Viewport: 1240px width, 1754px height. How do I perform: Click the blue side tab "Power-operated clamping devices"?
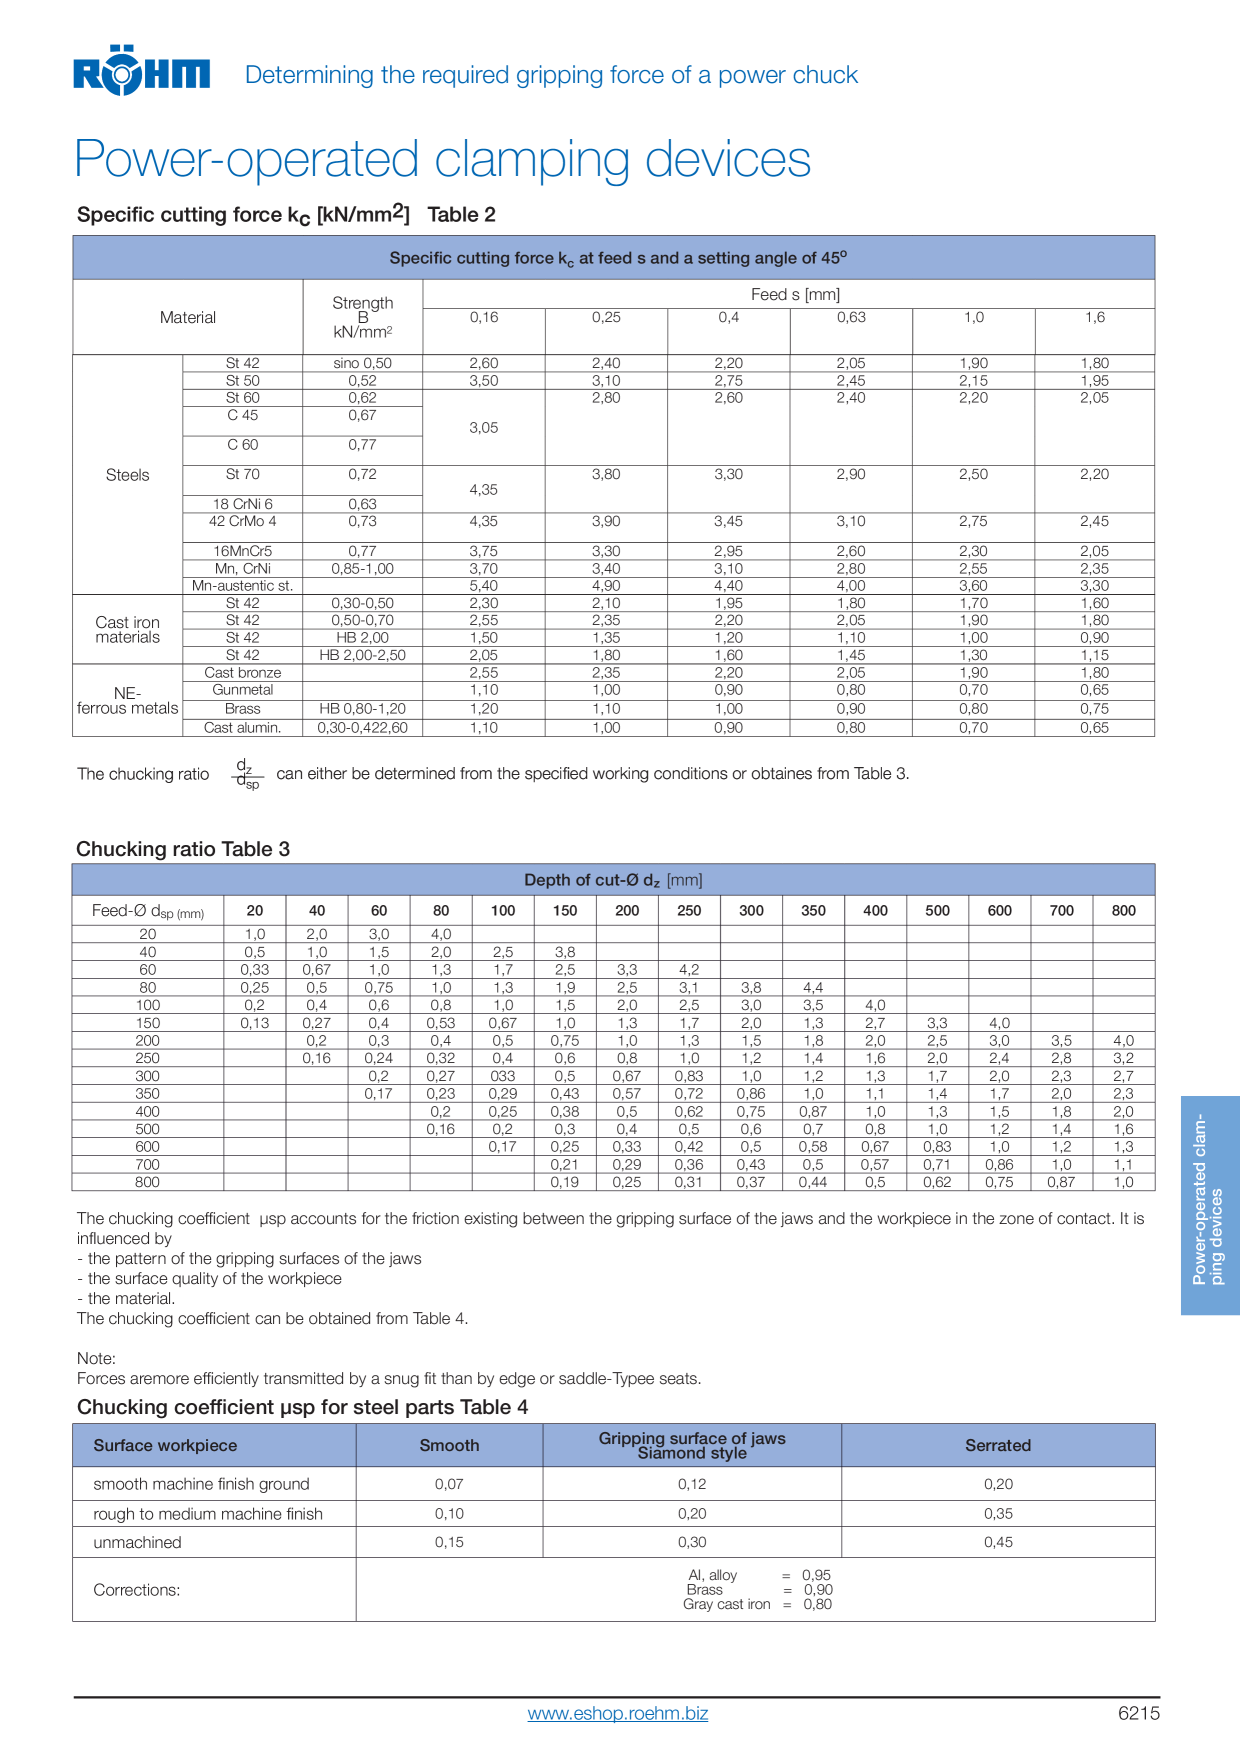(1210, 1205)
